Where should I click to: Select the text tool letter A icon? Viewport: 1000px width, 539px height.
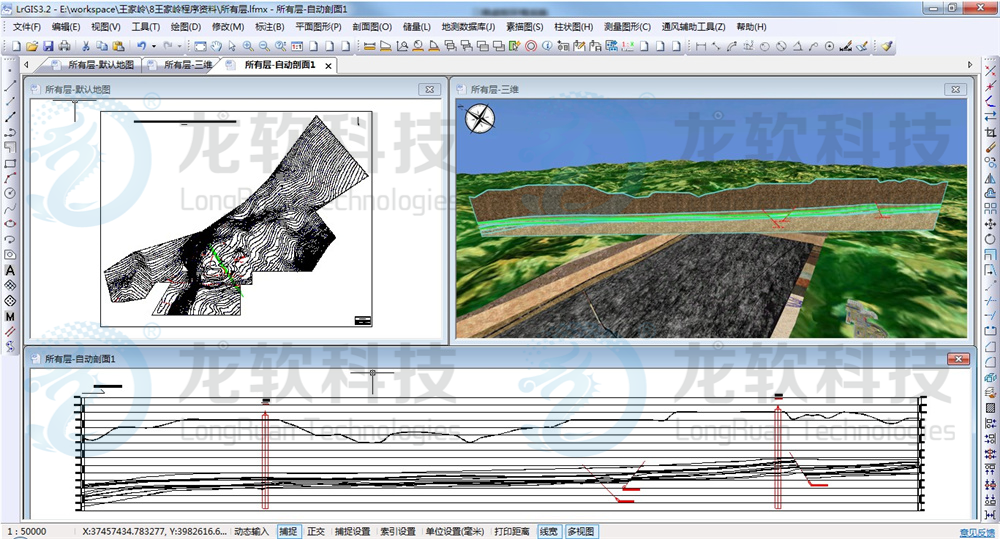click(10, 270)
